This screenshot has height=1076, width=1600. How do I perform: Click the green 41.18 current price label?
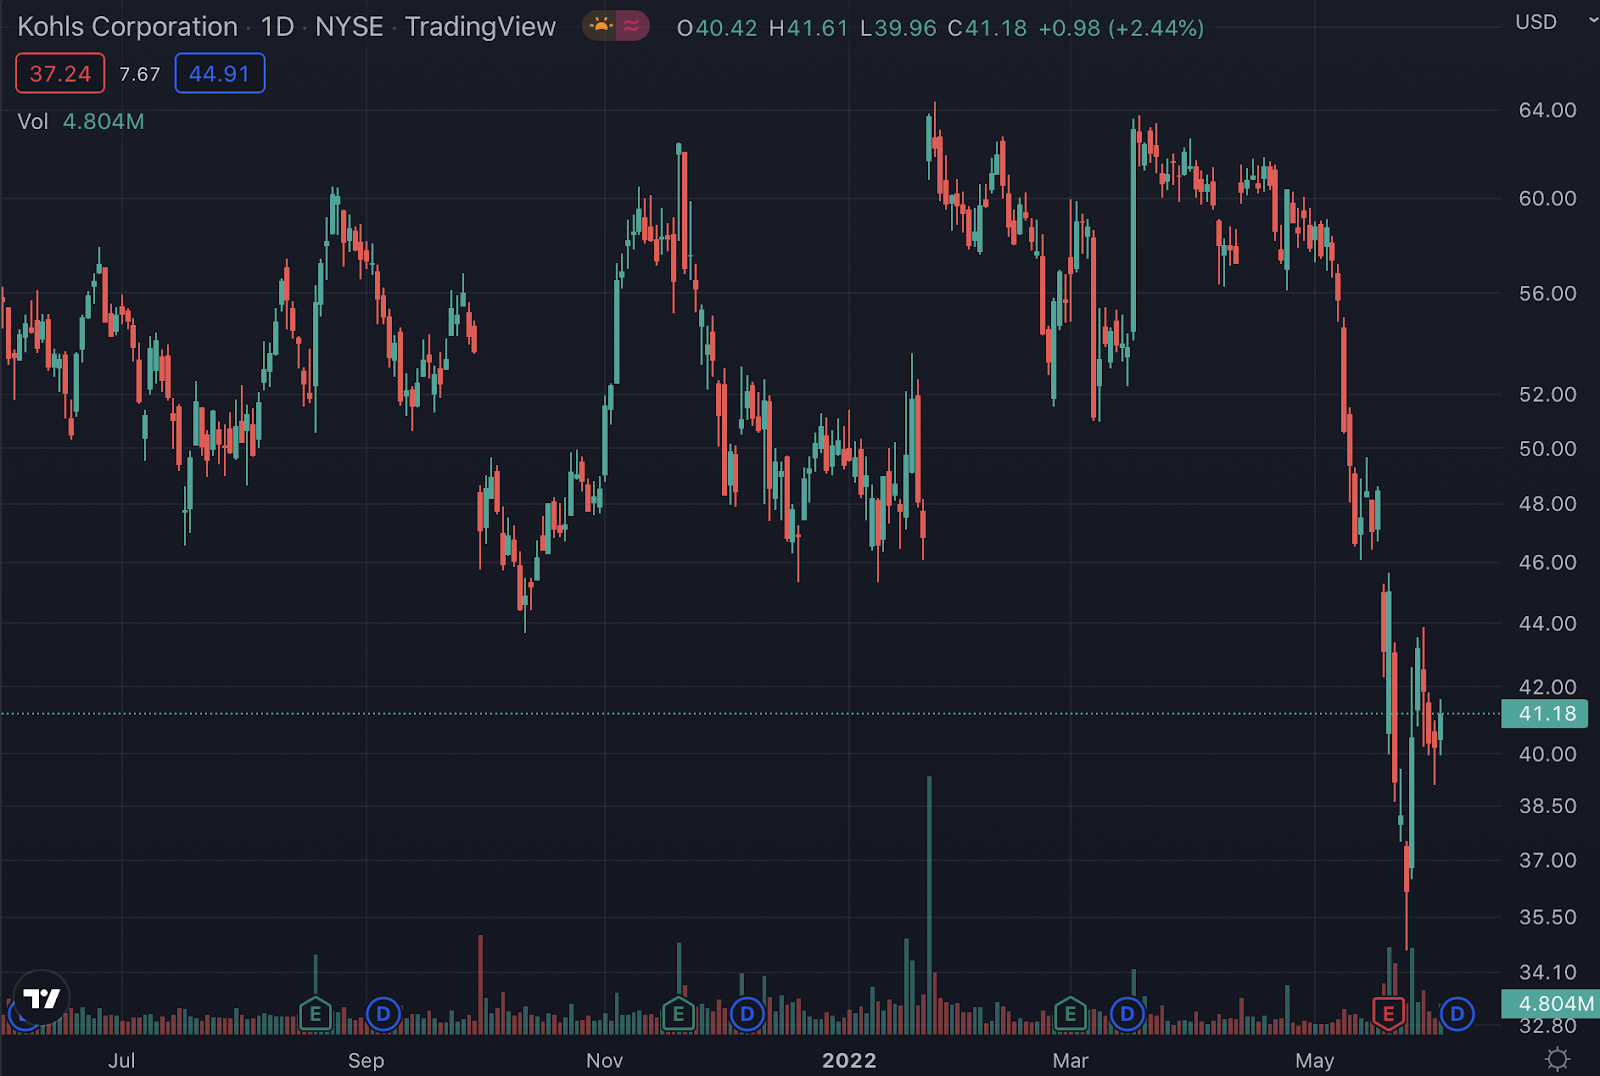point(1545,714)
